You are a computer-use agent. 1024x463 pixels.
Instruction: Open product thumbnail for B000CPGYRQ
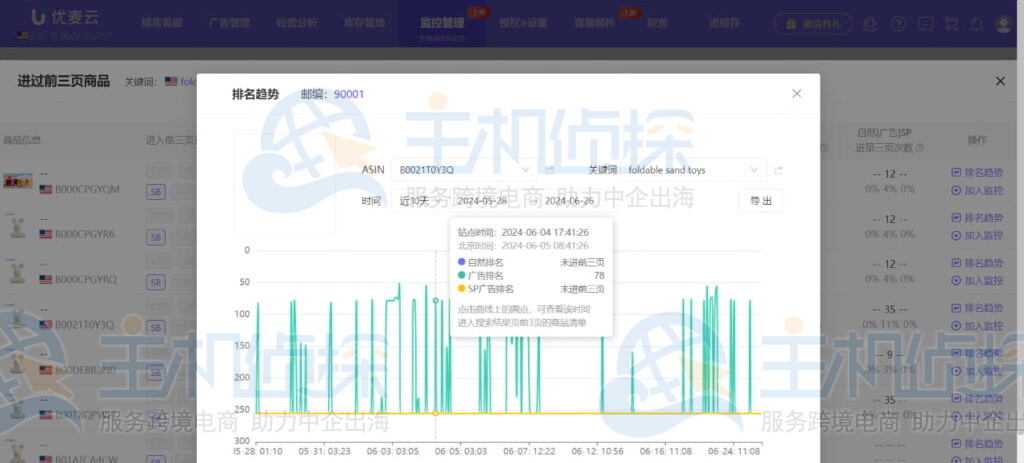(18, 272)
